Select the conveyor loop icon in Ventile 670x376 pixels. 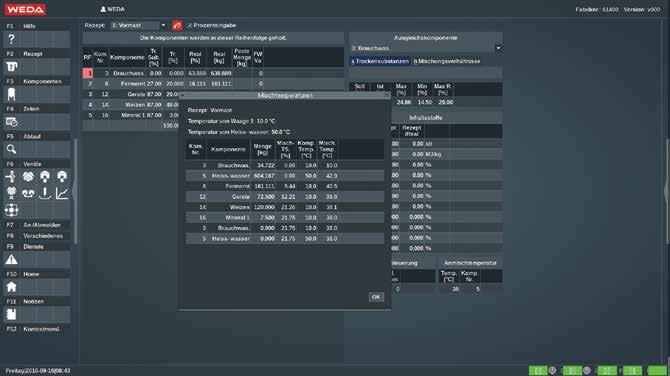click(x=28, y=193)
